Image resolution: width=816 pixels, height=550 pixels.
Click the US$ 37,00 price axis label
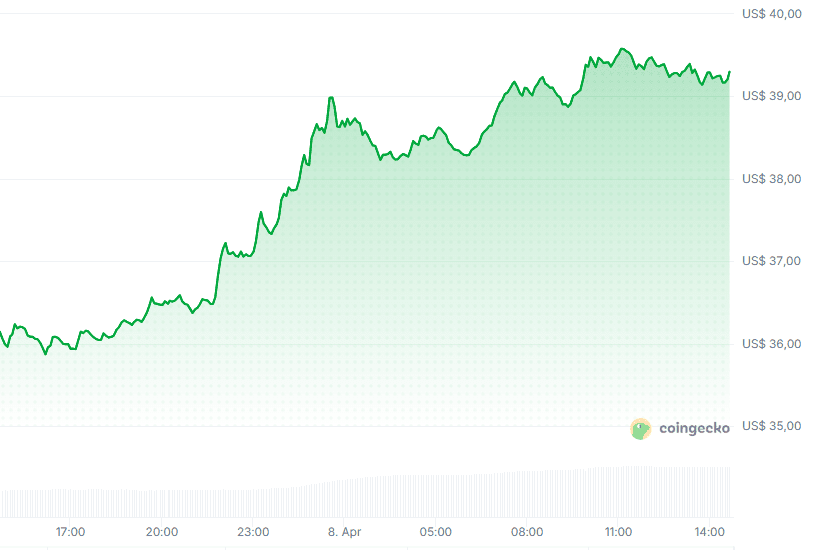click(771, 261)
